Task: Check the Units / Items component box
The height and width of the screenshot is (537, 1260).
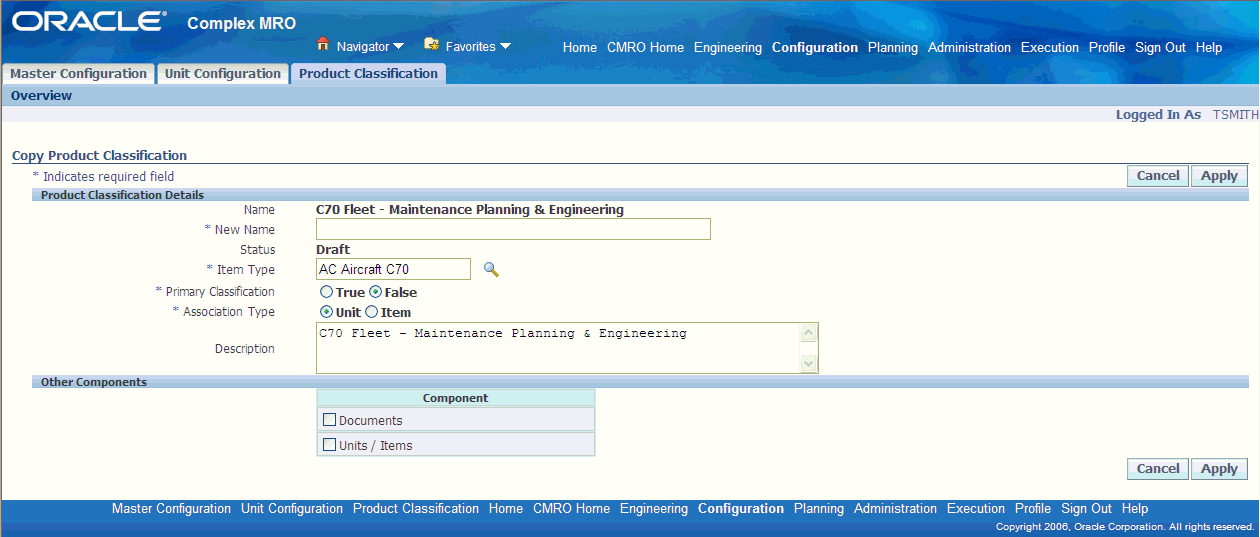Action: 329,445
